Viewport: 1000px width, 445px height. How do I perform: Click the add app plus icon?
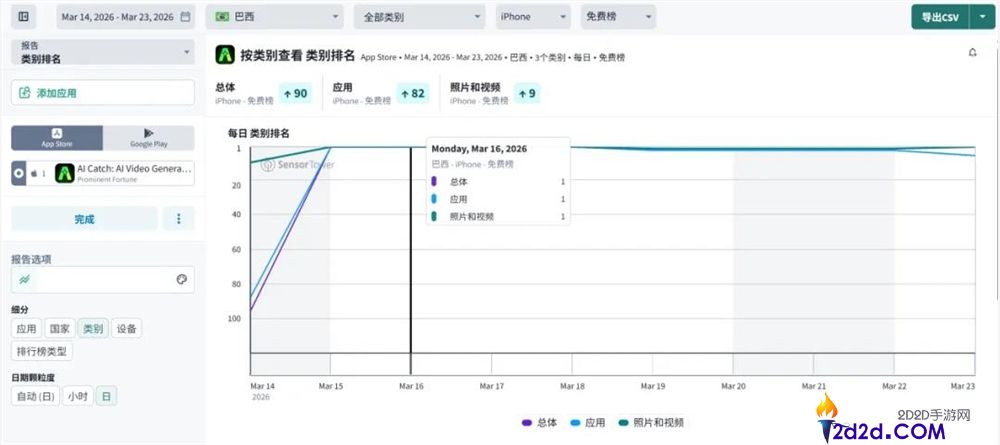25,93
